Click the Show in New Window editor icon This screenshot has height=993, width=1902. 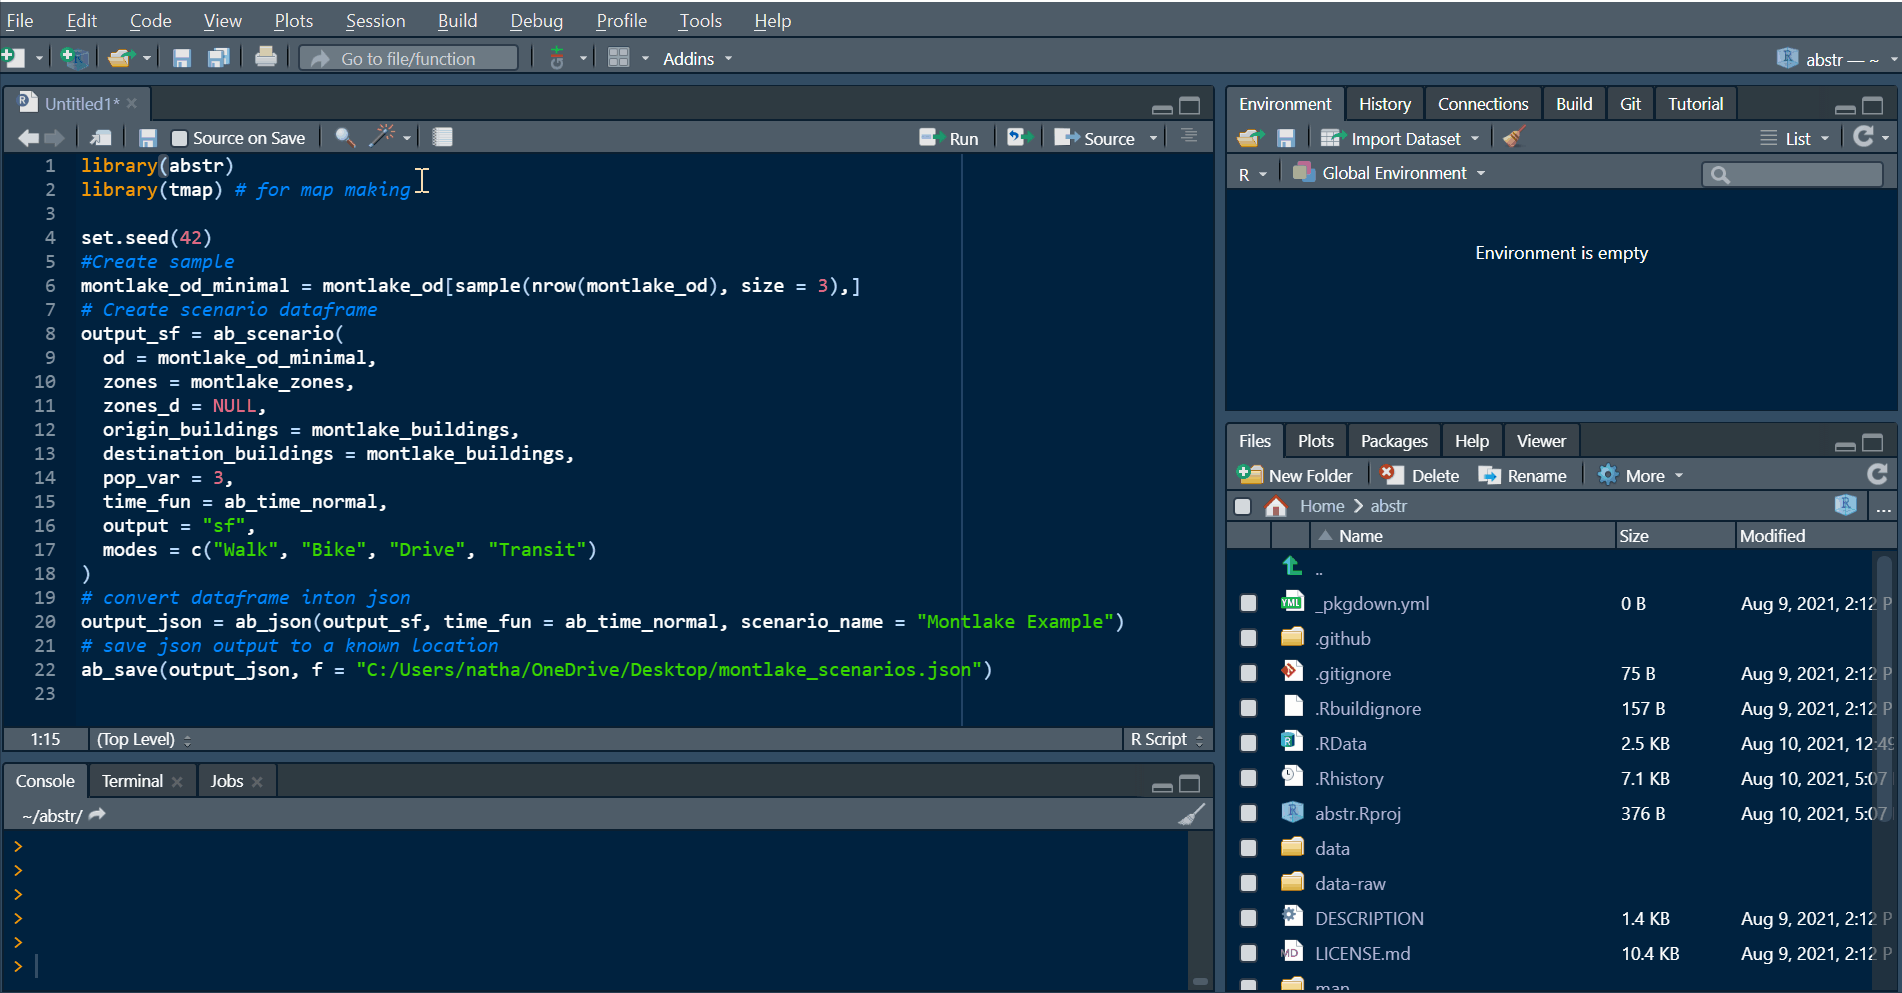click(x=101, y=137)
